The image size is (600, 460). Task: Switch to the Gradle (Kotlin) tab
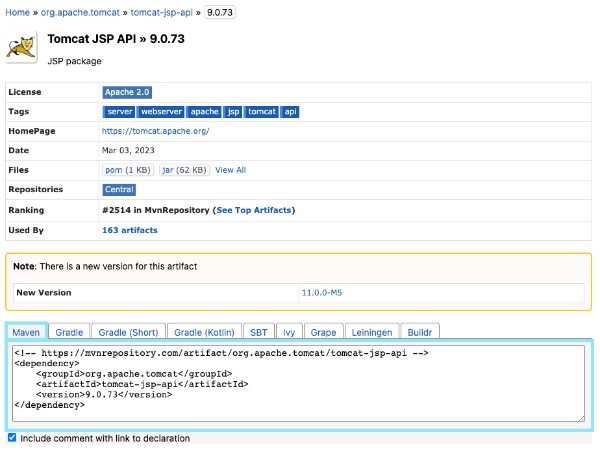204,332
